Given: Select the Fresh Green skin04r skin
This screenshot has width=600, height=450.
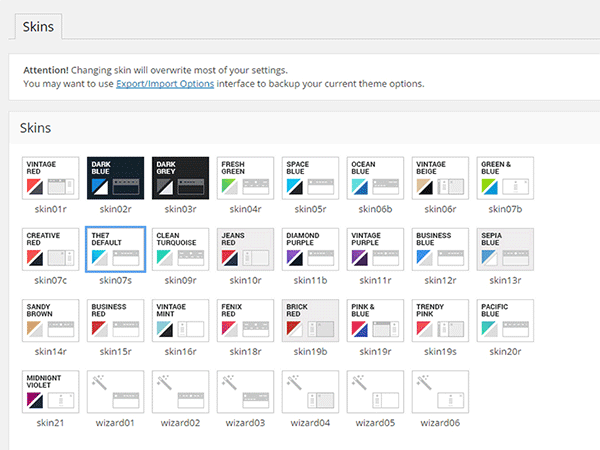Looking at the screenshot, I should coord(245,178).
